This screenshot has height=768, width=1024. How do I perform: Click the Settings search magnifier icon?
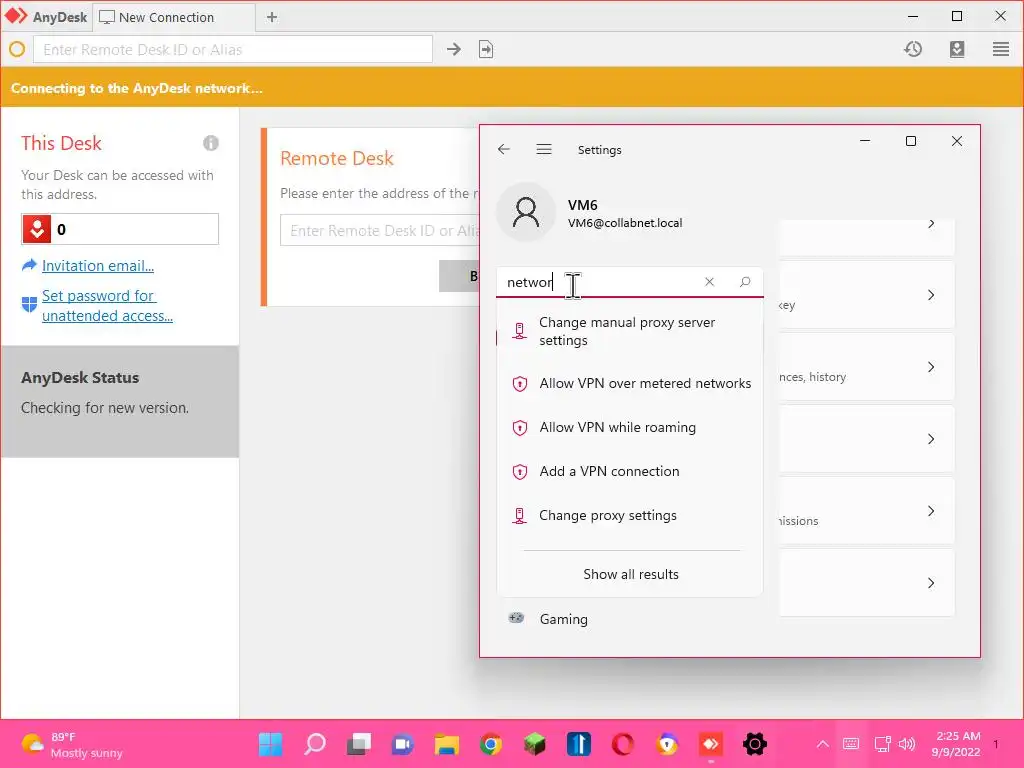745,282
